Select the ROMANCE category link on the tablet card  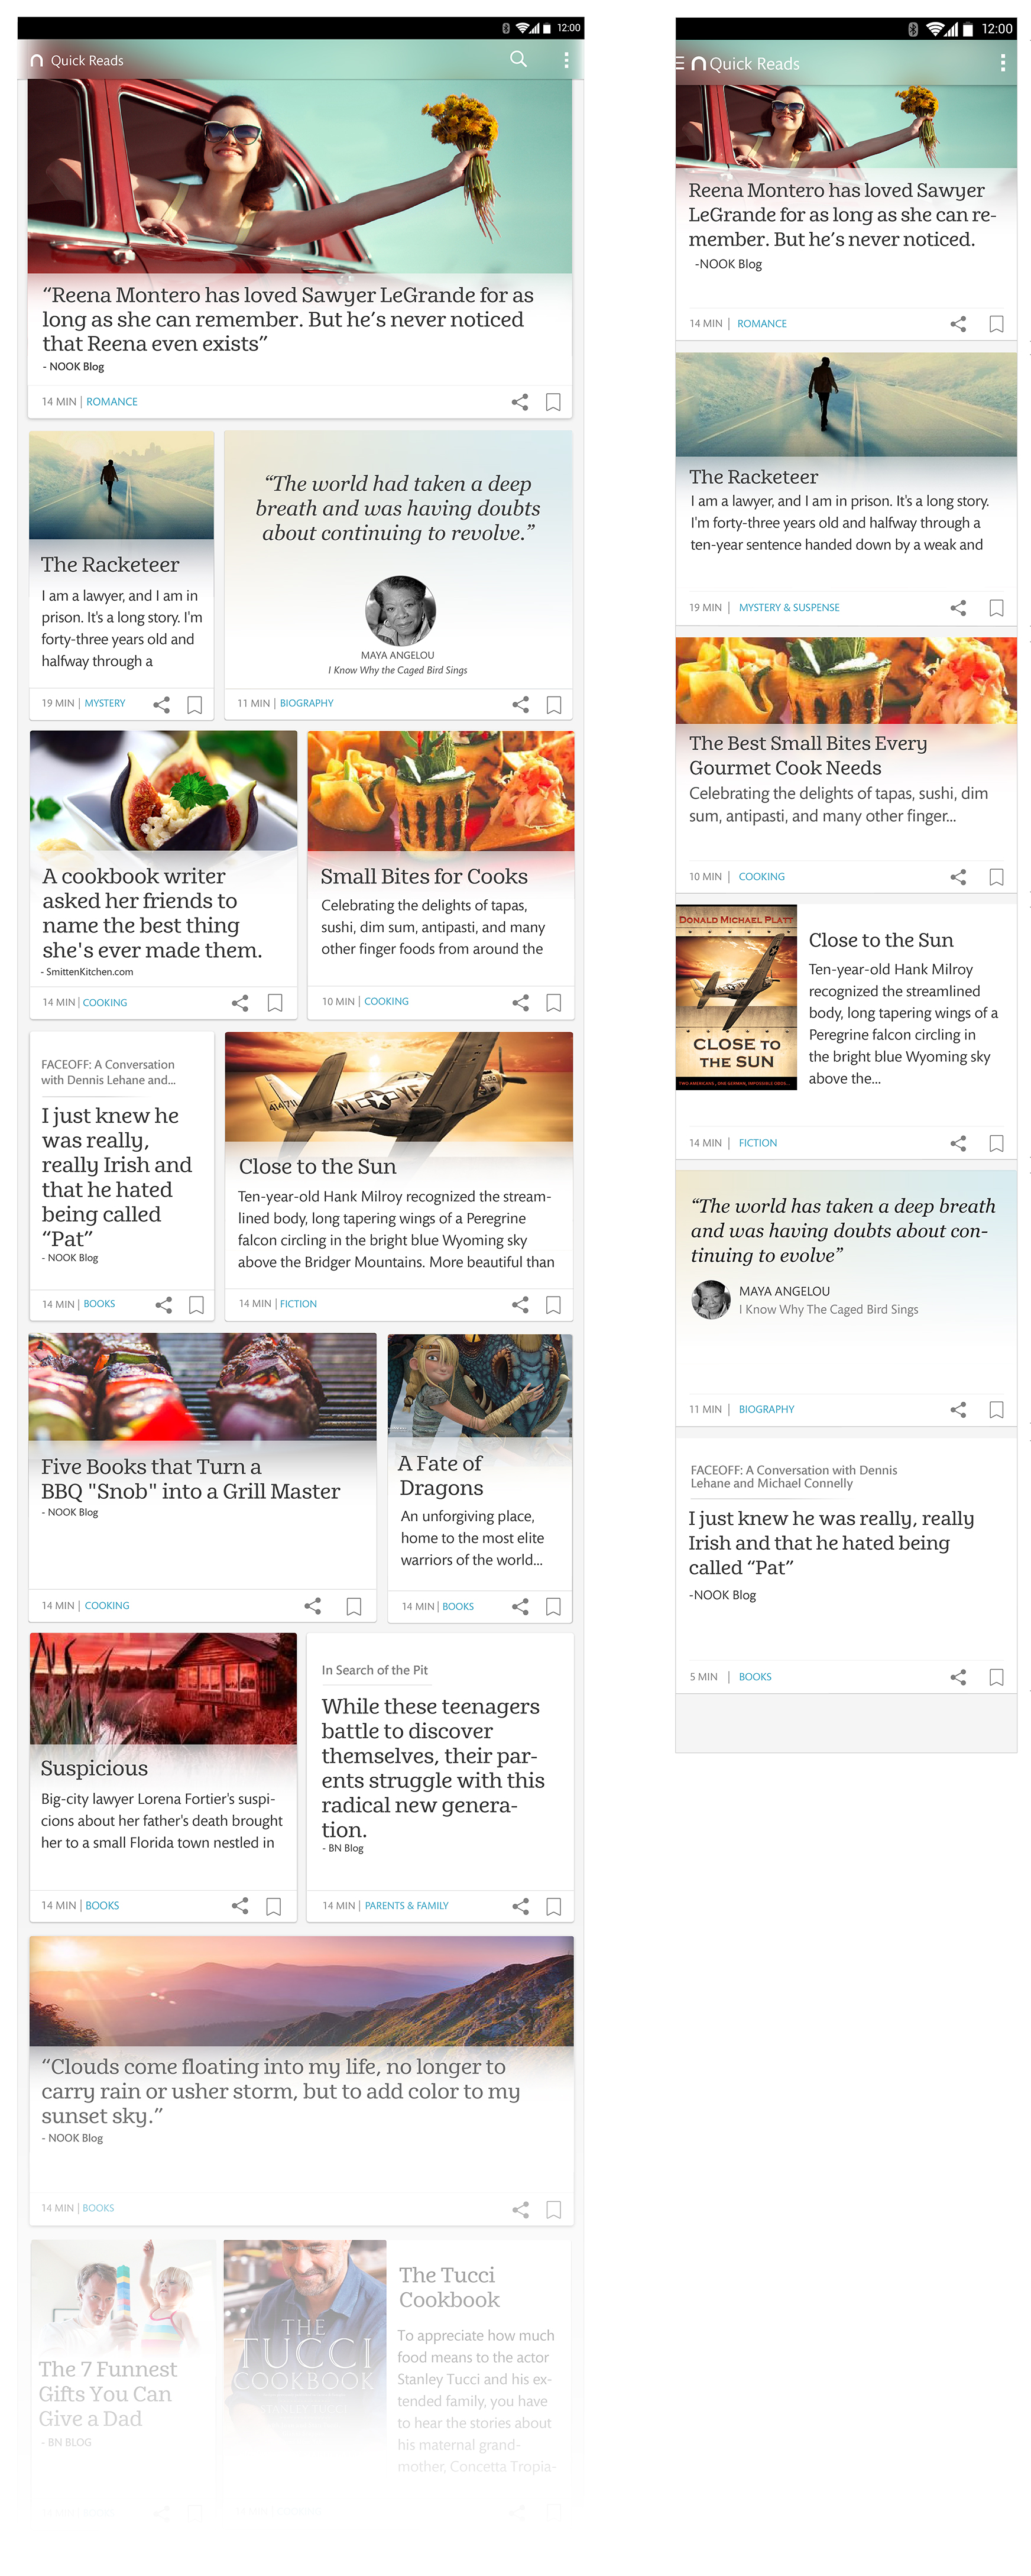pyautogui.click(x=112, y=402)
